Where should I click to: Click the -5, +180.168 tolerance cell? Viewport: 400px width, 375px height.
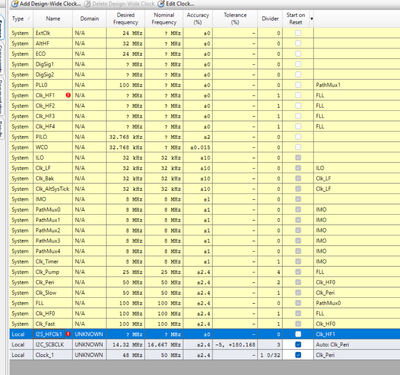tap(235, 344)
